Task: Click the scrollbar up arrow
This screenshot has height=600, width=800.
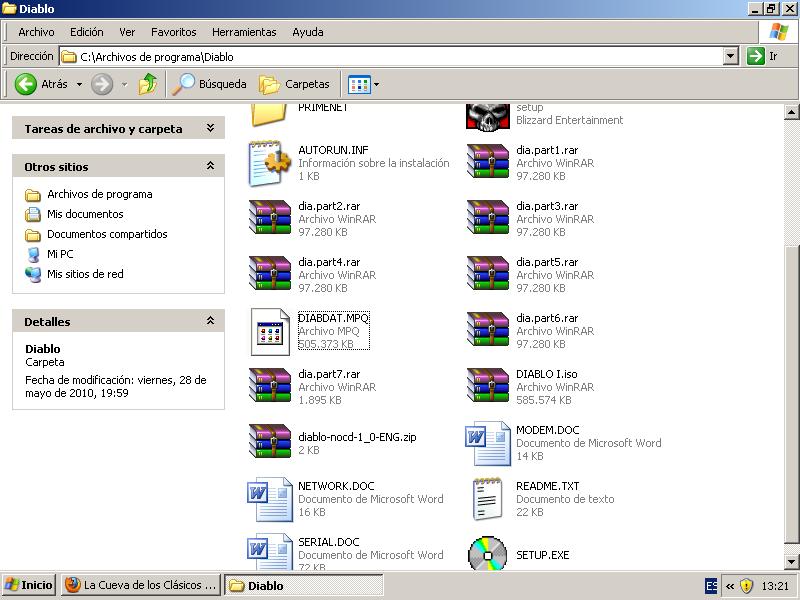Action: point(792,112)
